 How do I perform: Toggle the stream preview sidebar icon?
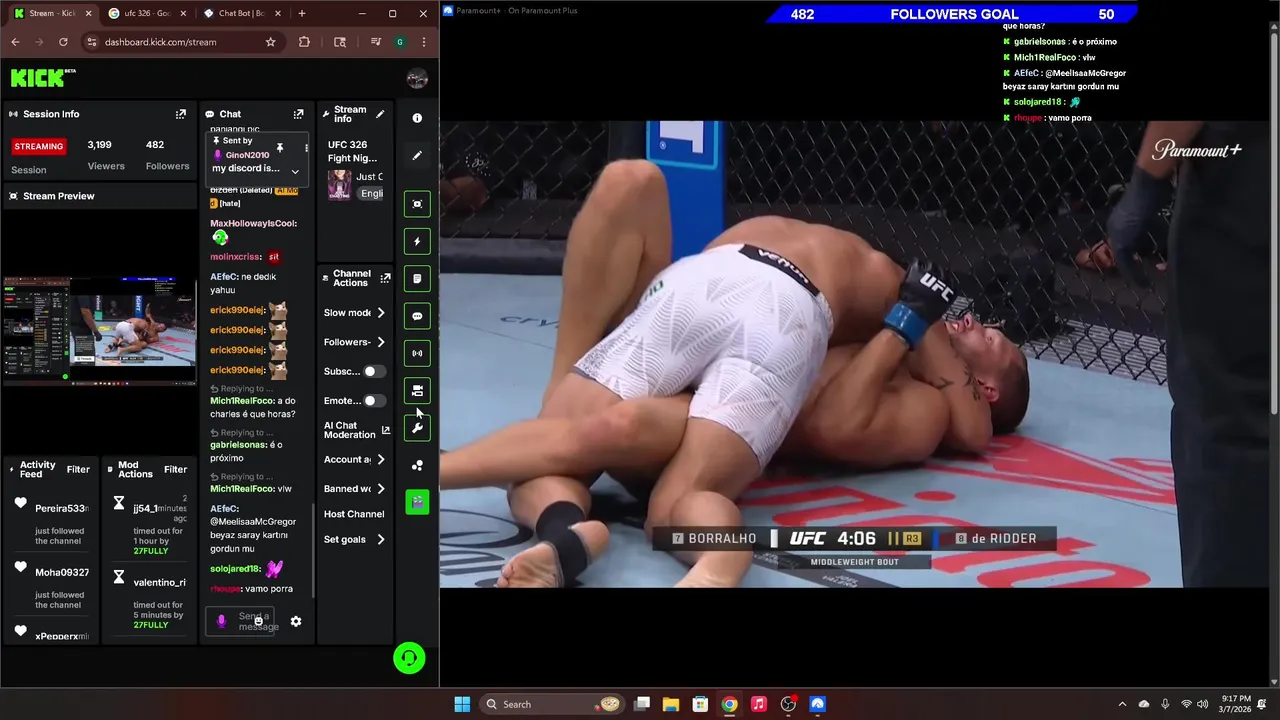tap(417, 204)
